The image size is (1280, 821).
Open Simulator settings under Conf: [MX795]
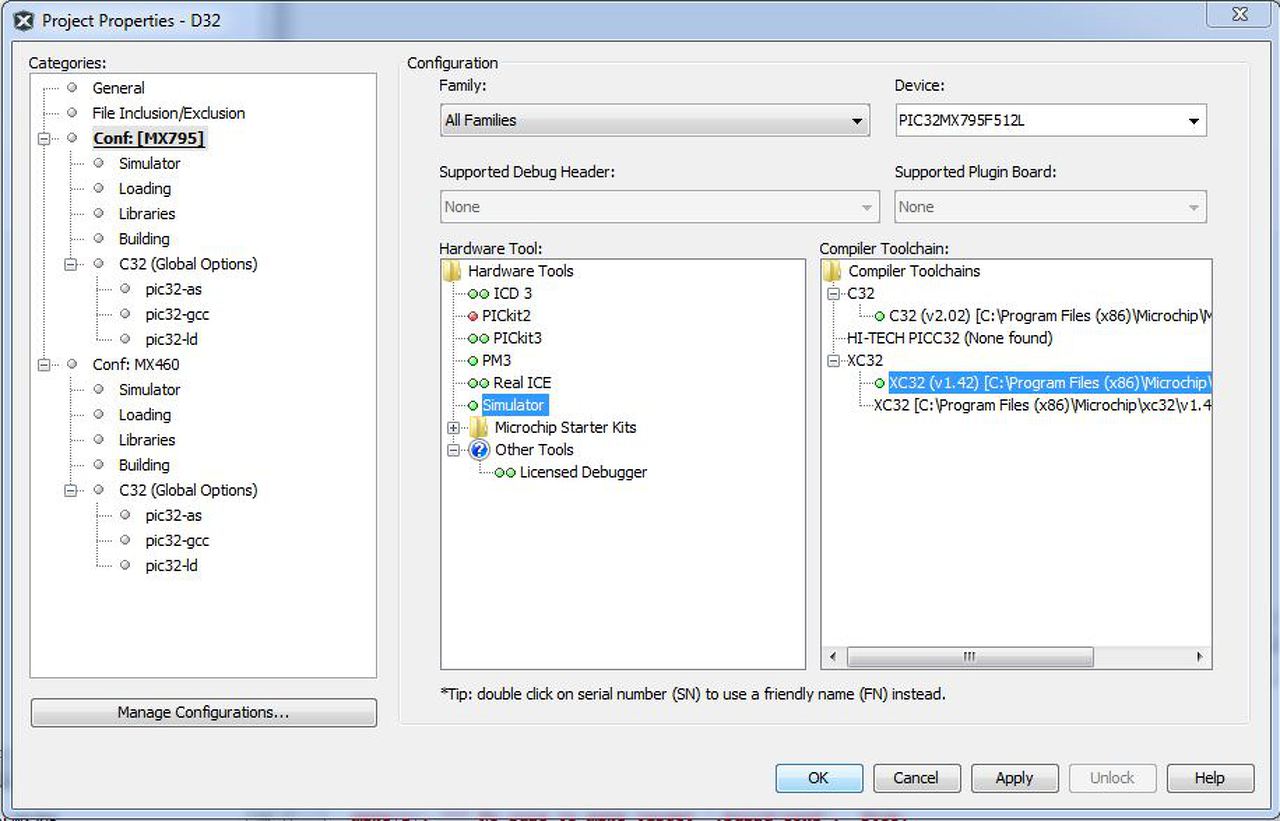tap(149, 164)
